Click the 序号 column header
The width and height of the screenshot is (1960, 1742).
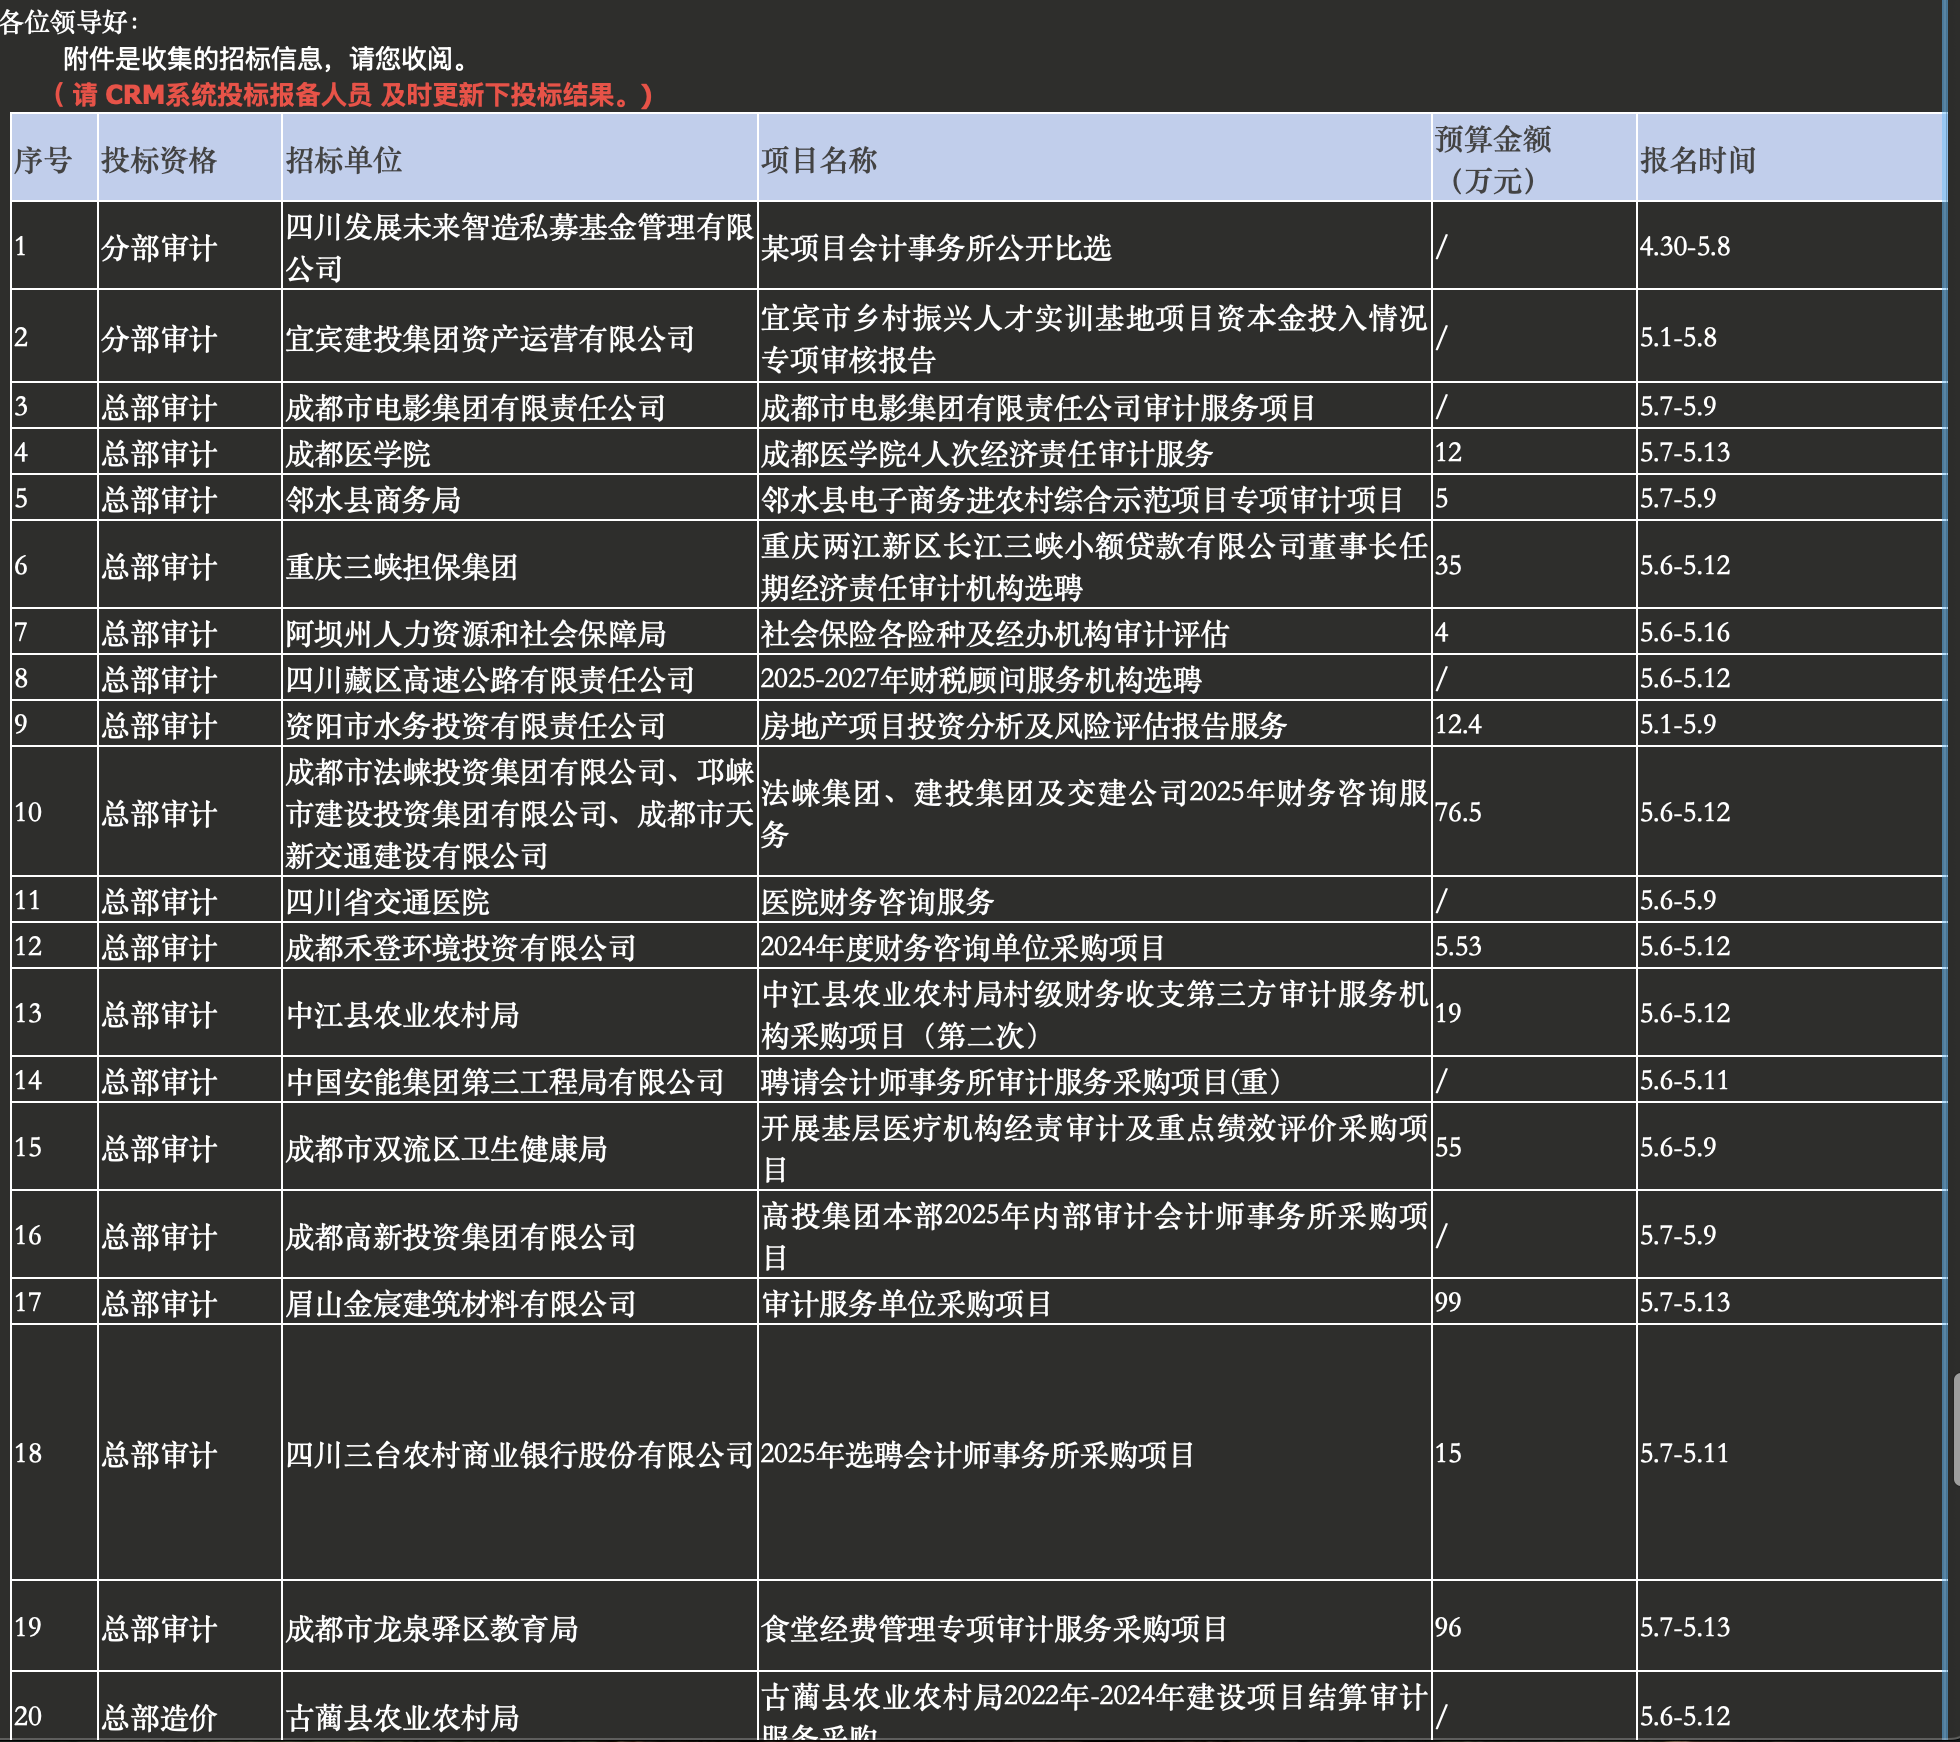54,158
